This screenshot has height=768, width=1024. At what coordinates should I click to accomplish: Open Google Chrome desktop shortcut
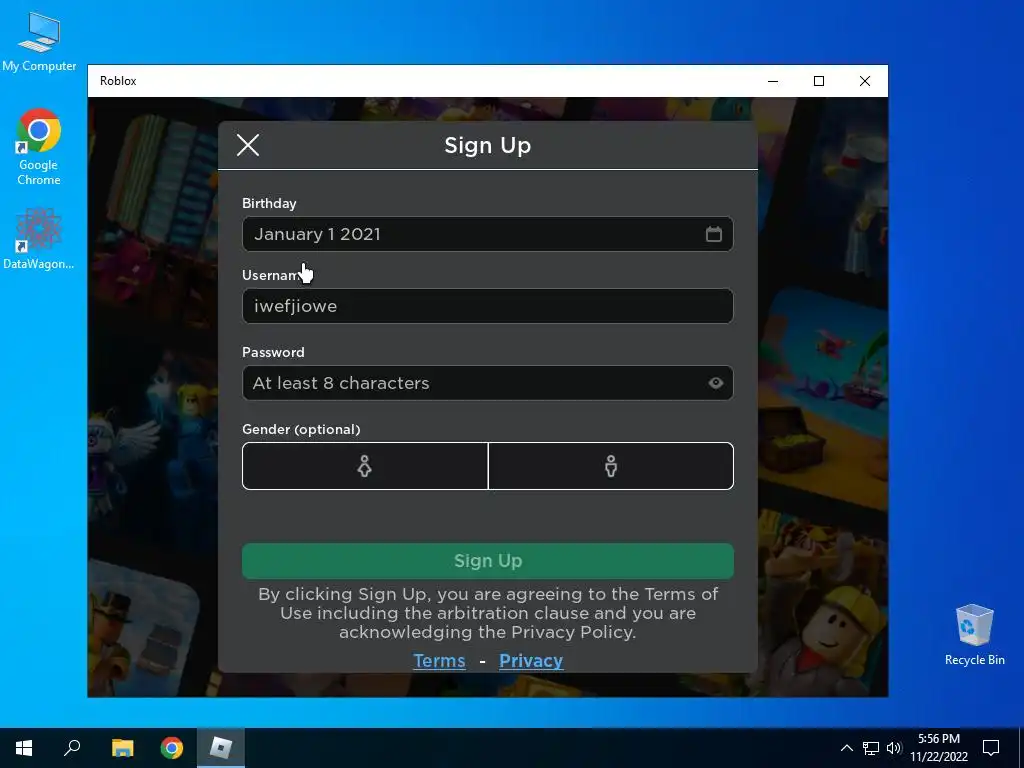pyautogui.click(x=39, y=147)
